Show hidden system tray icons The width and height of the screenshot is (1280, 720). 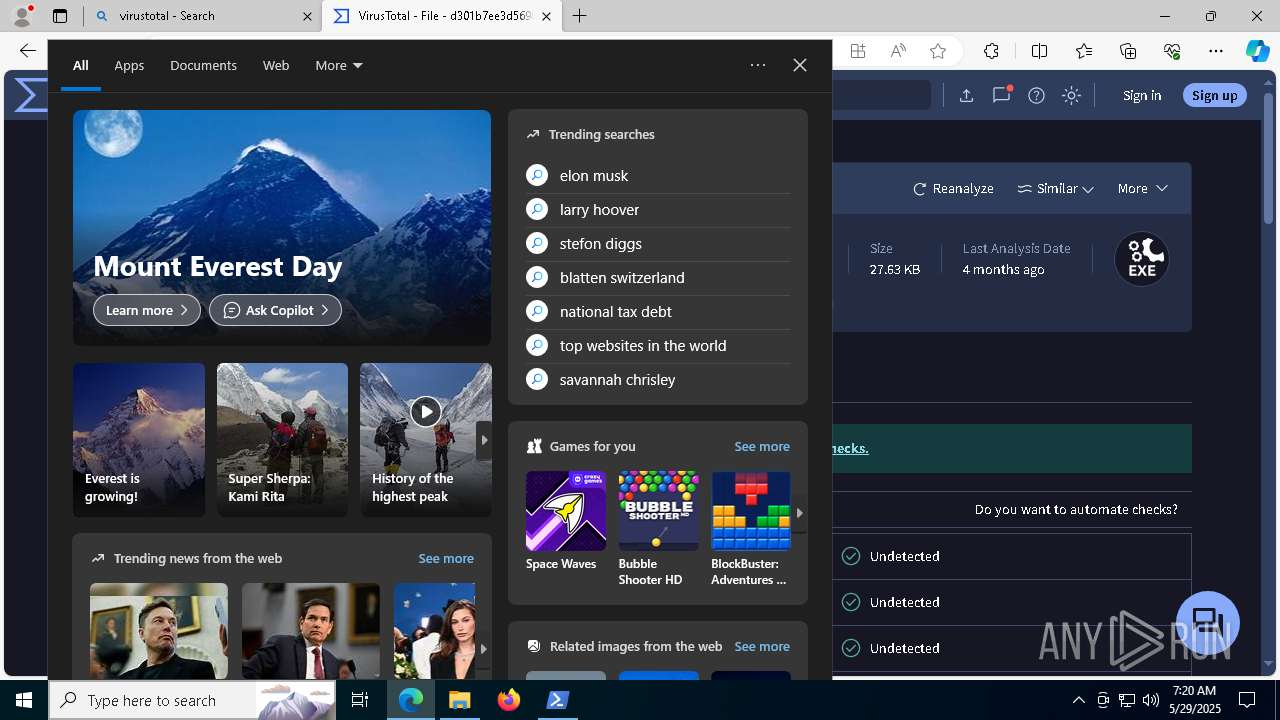click(1079, 701)
